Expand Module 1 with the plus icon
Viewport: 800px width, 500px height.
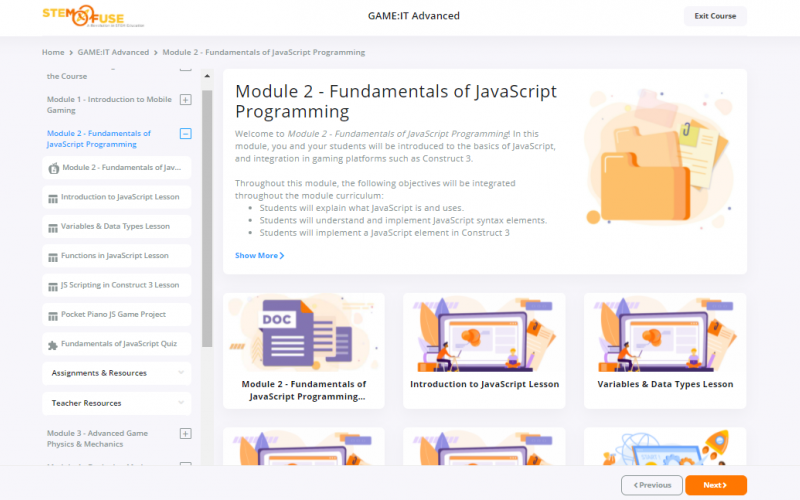click(x=186, y=99)
